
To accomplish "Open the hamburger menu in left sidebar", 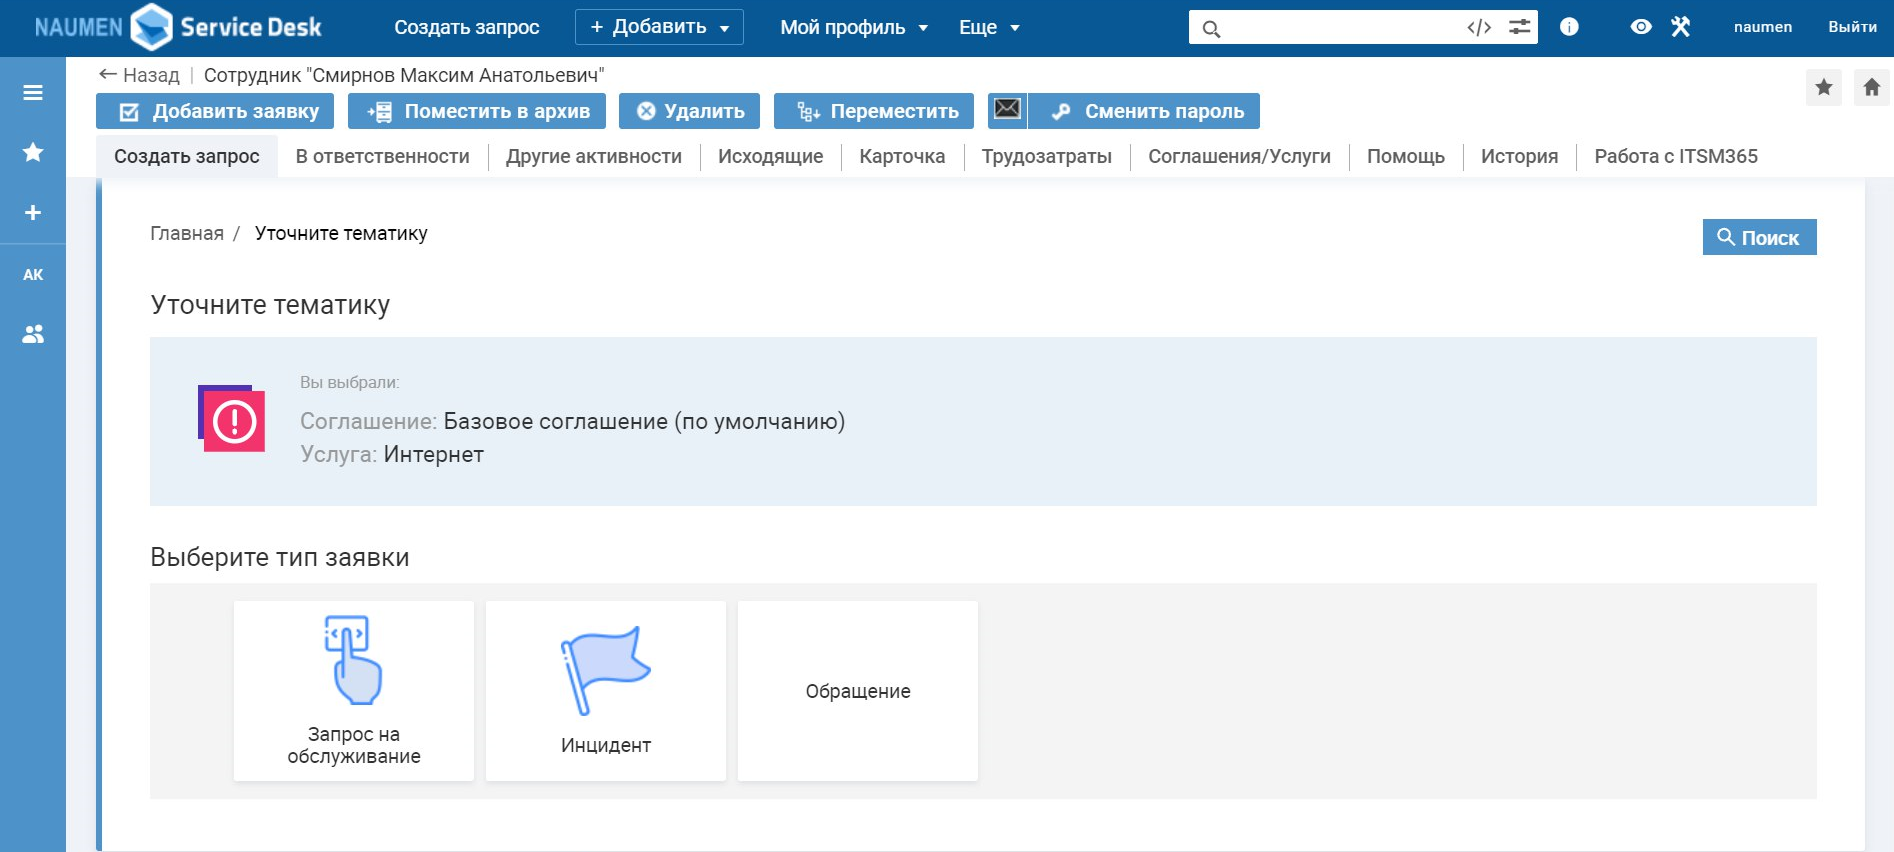I will pyautogui.click(x=33, y=93).
